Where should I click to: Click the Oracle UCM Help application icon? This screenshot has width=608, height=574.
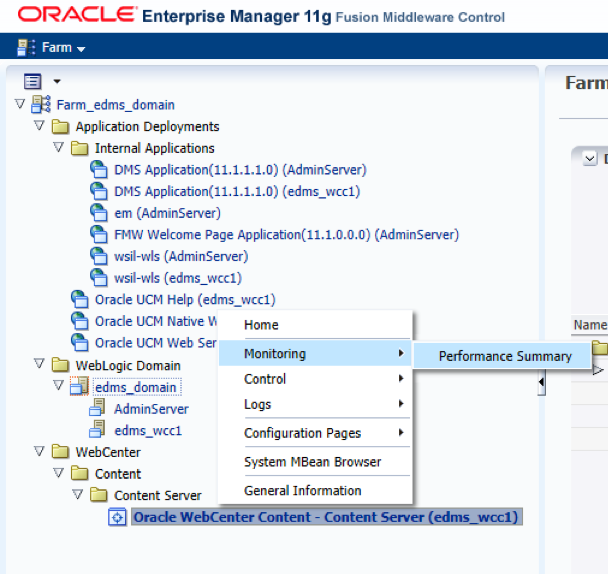pos(79,300)
